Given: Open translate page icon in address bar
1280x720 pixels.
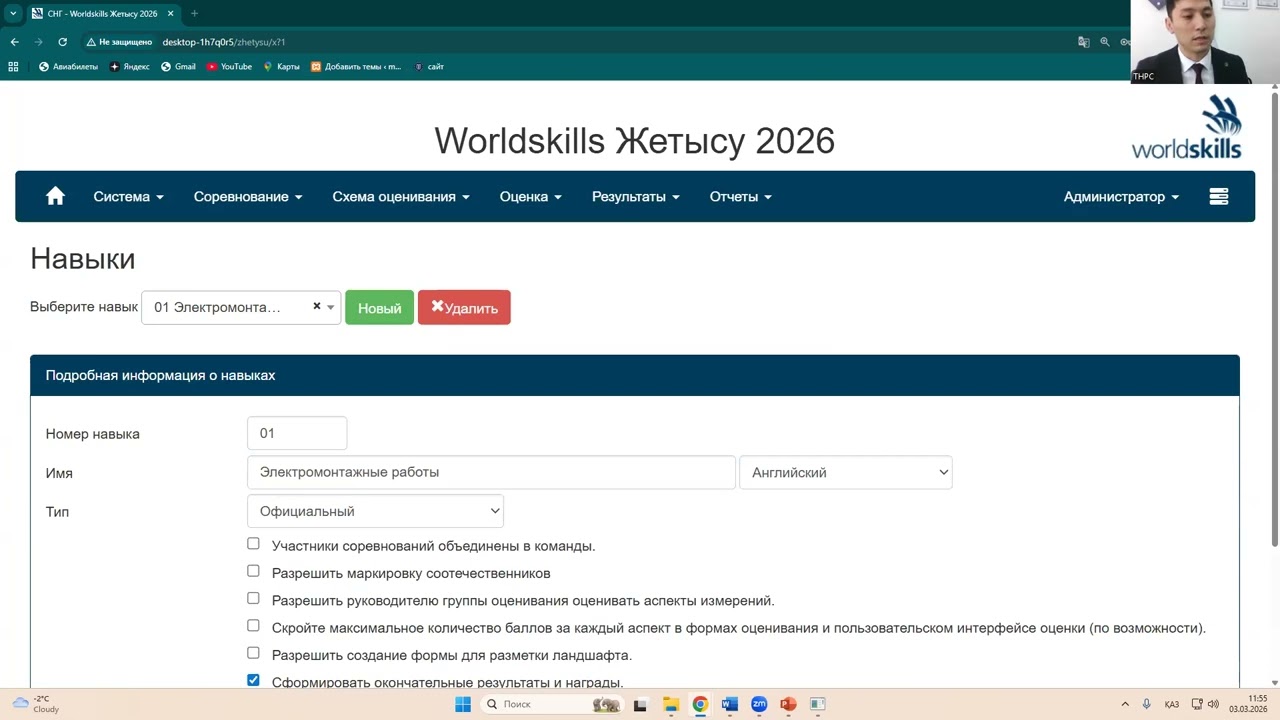Looking at the screenshot, I should pyautogui.click(x=1083, y=42).
